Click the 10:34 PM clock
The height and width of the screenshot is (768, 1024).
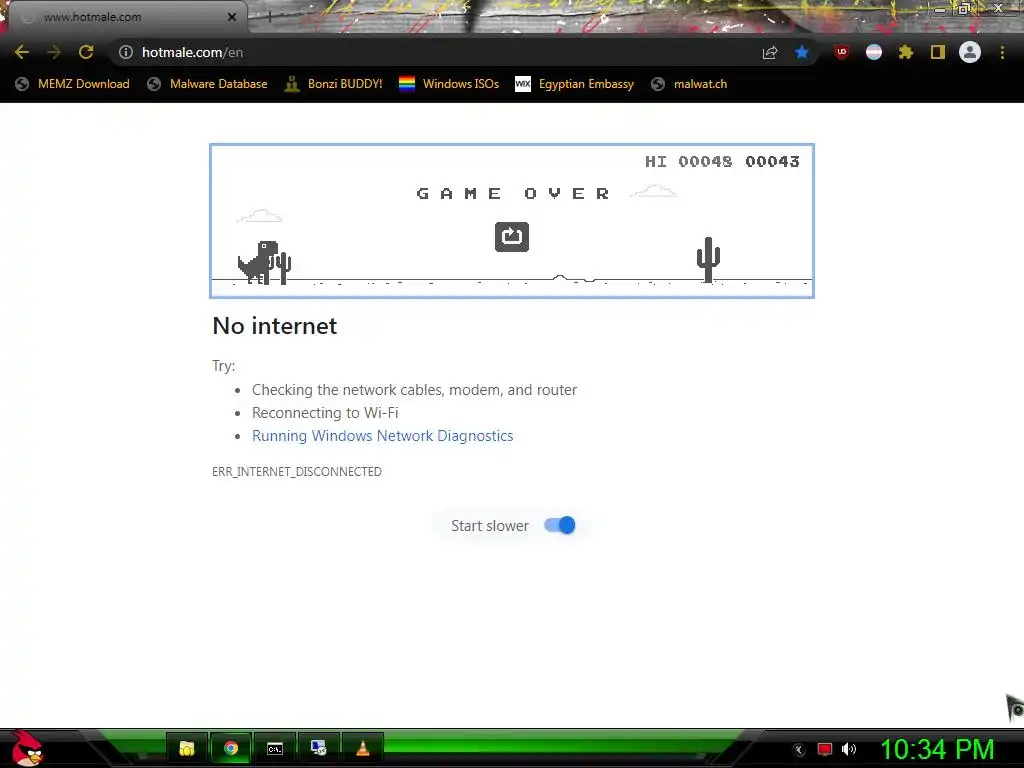coord(938,749)
